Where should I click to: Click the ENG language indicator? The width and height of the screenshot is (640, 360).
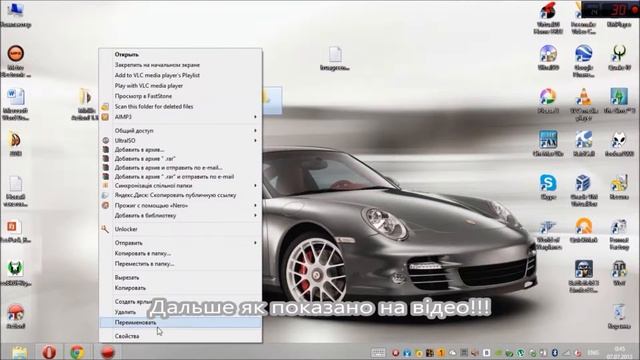pos(593,353)
